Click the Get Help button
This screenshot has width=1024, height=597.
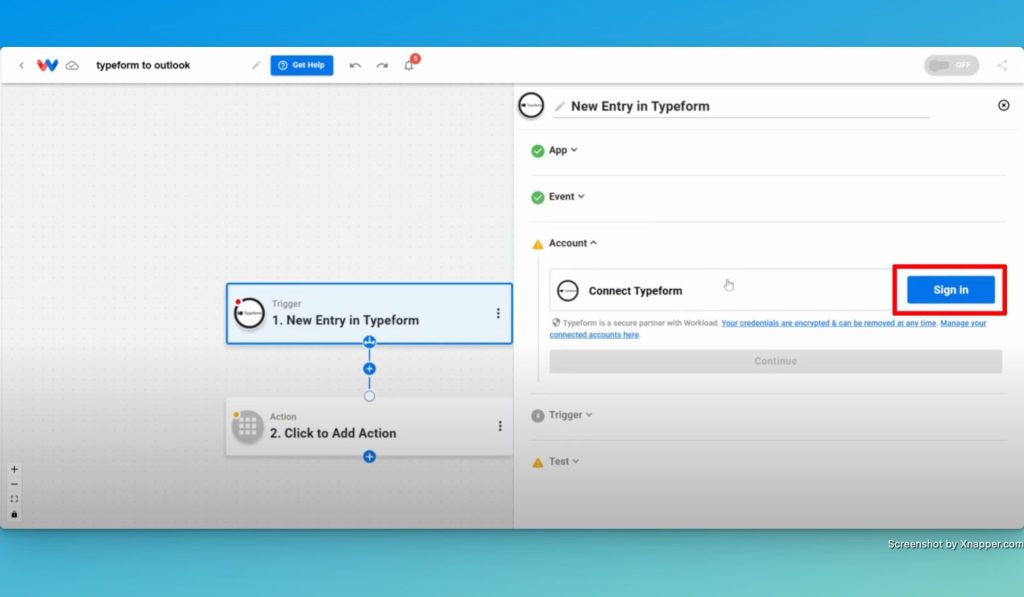coord(302,65)
